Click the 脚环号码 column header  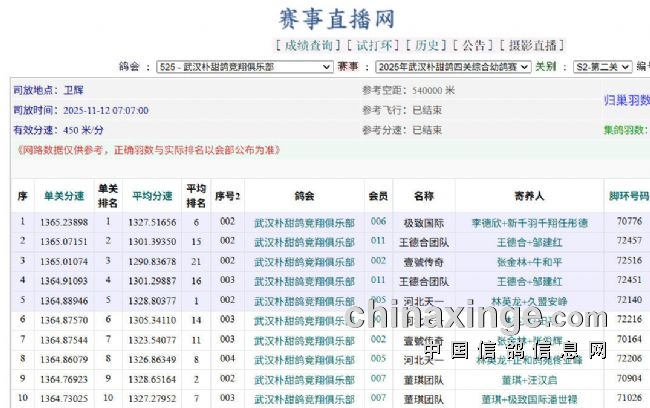point(629,195)
